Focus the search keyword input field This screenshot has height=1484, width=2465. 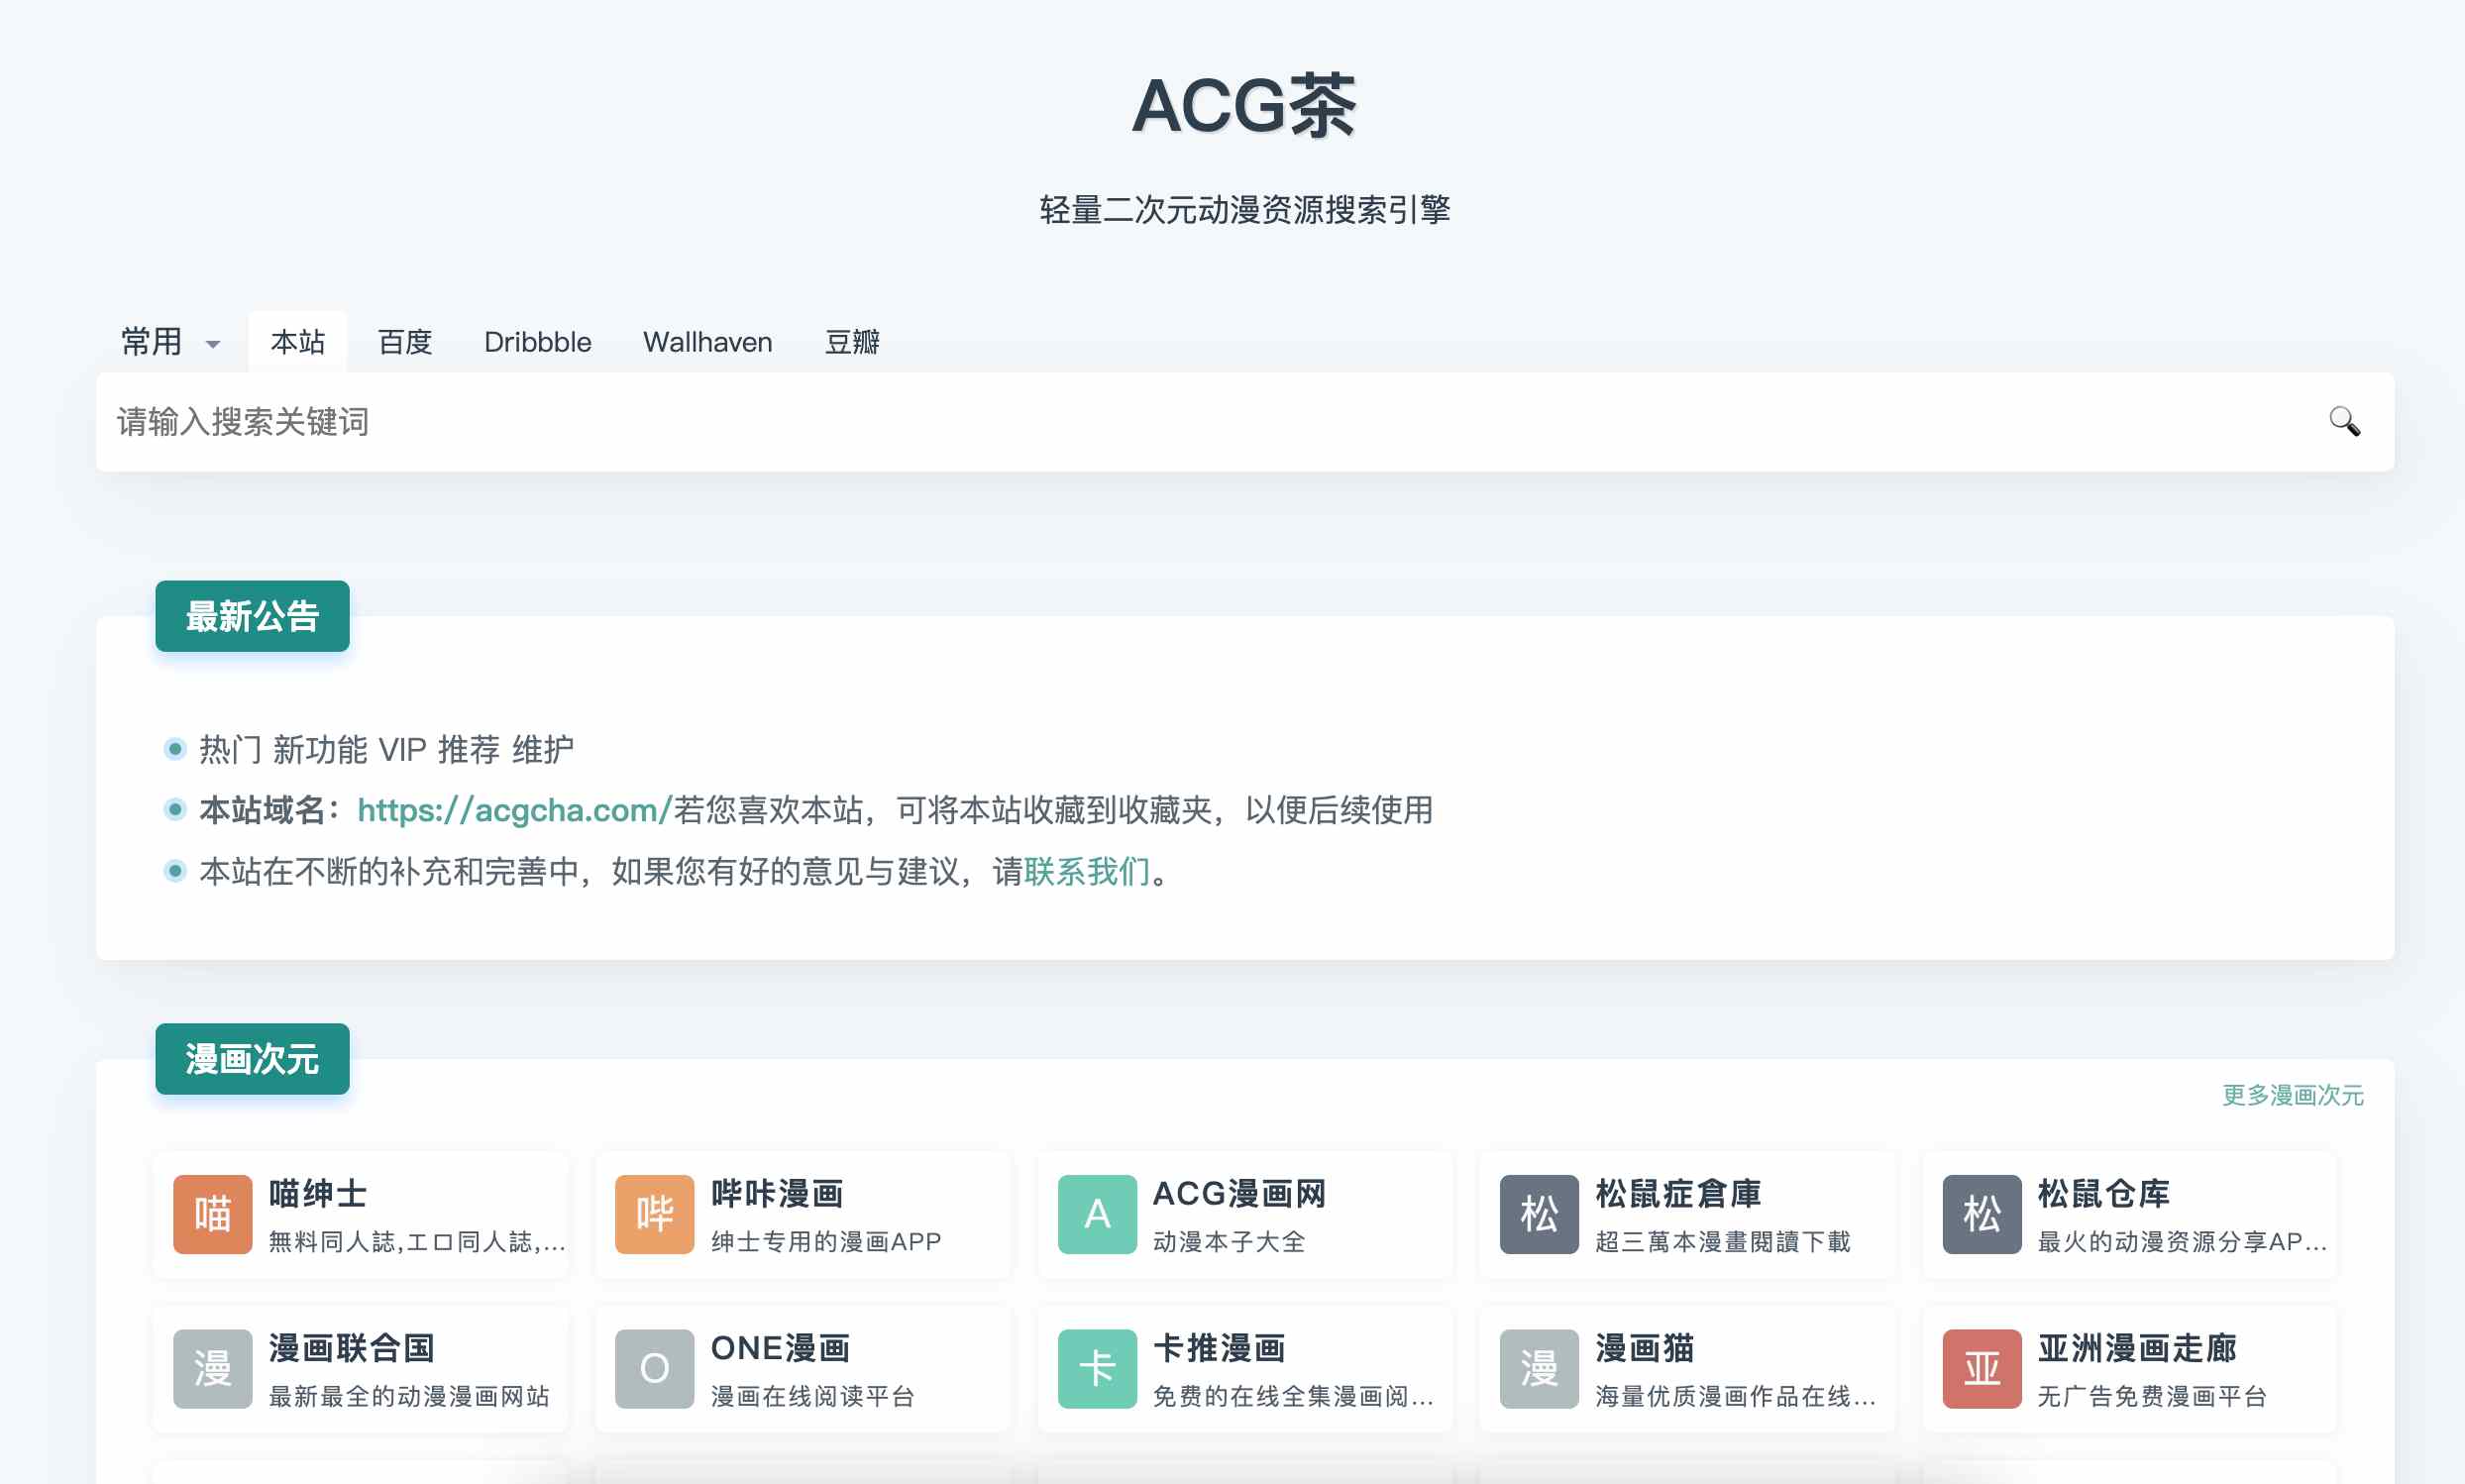click(1200, 421)
